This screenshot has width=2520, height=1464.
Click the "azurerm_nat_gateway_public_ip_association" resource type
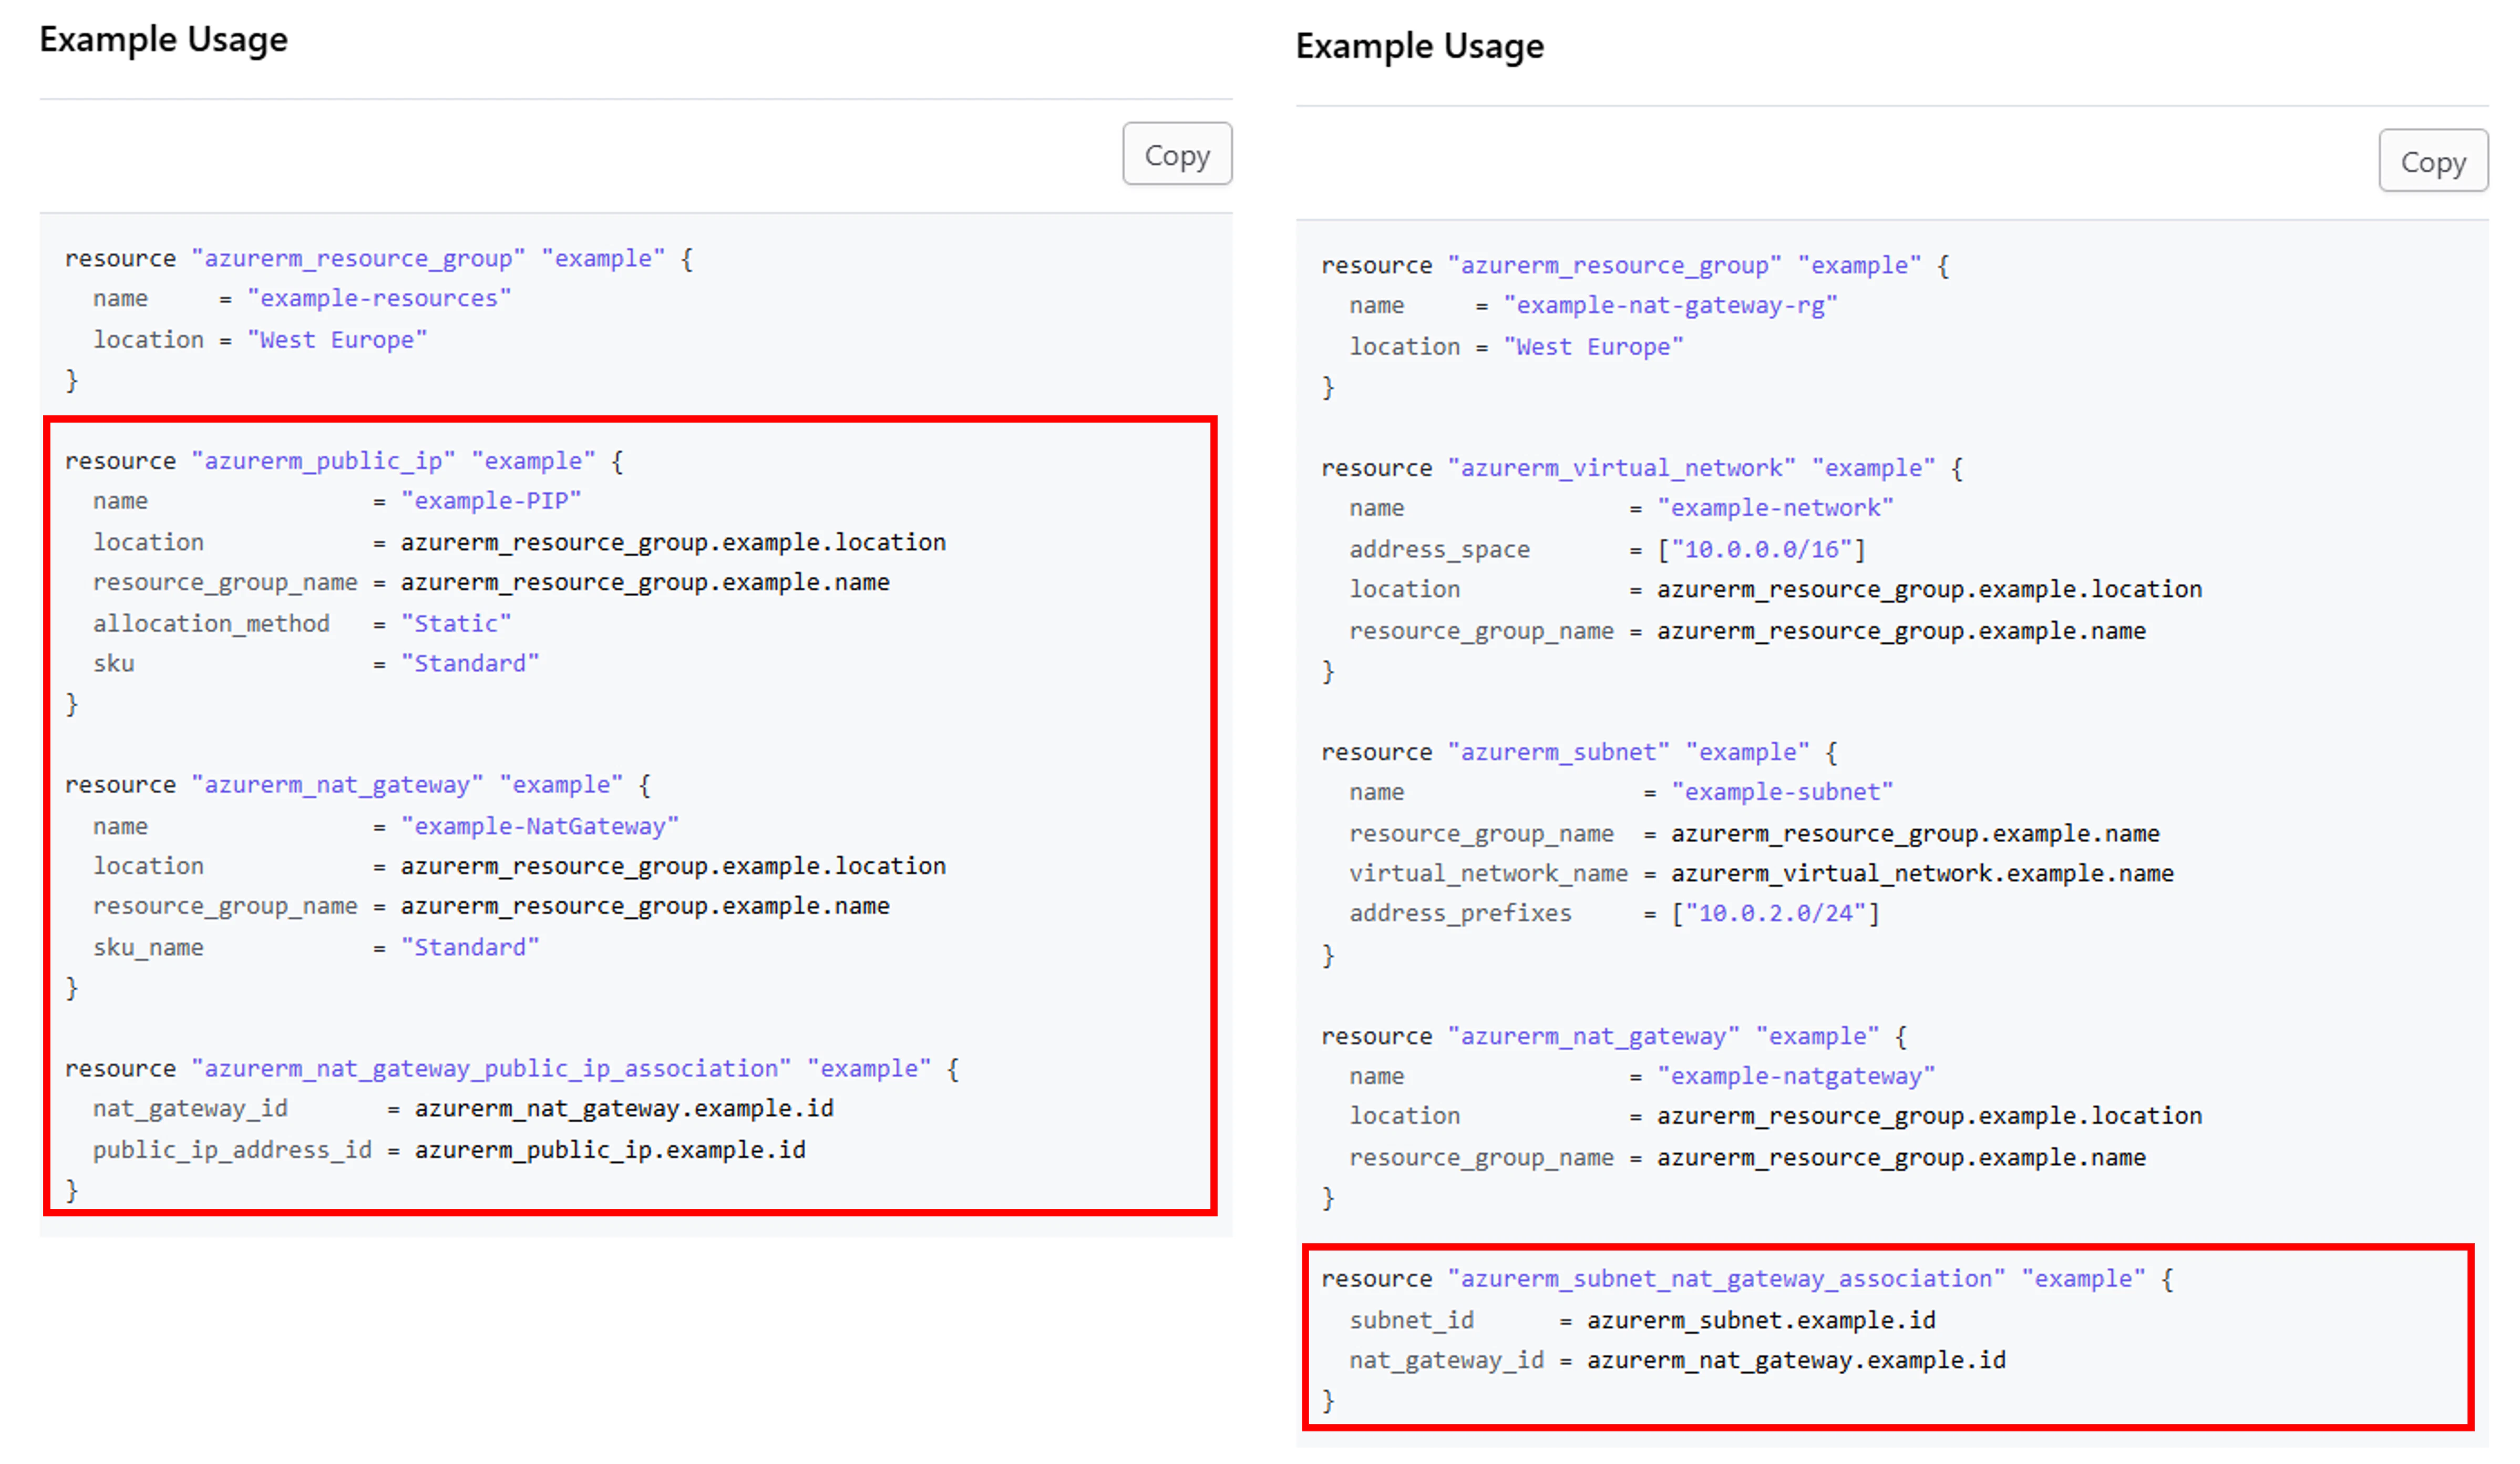(x=491, y=1069)
